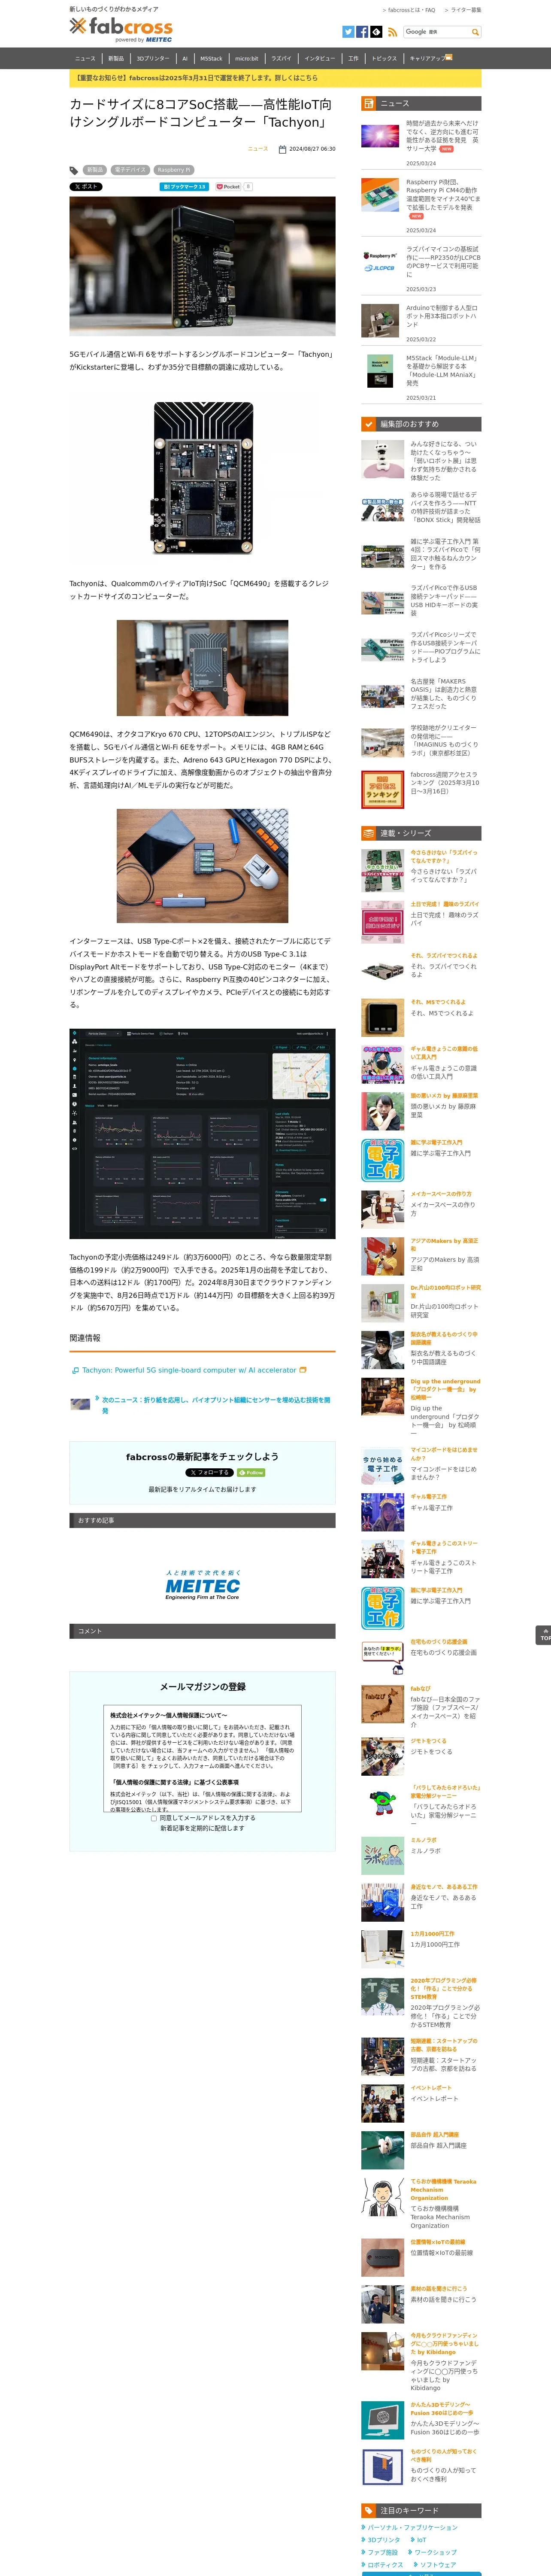Open the 3Dプリンタ keyword link

coord(384,2540)
